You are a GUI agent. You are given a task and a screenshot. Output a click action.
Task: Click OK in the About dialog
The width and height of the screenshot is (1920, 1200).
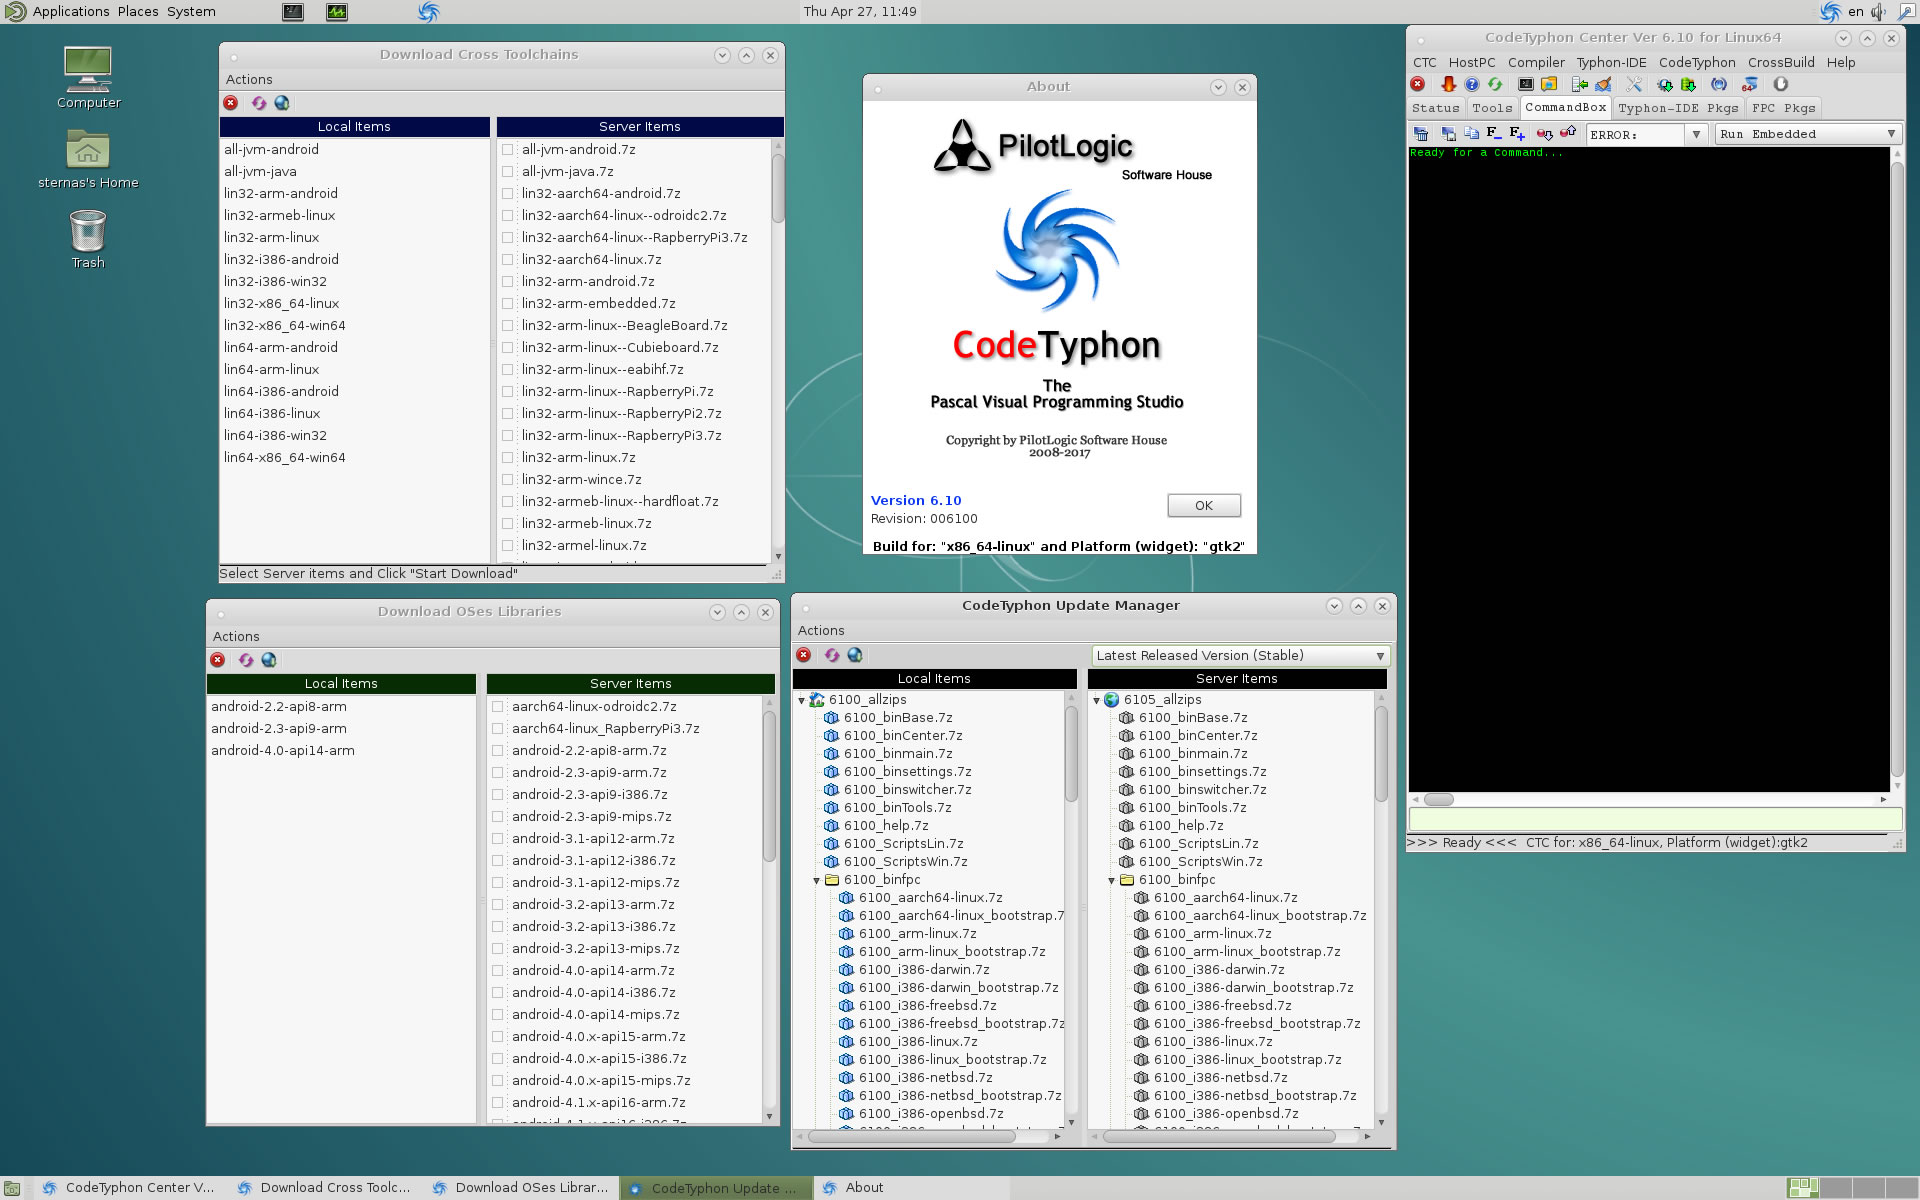(x=1204, y=505)
